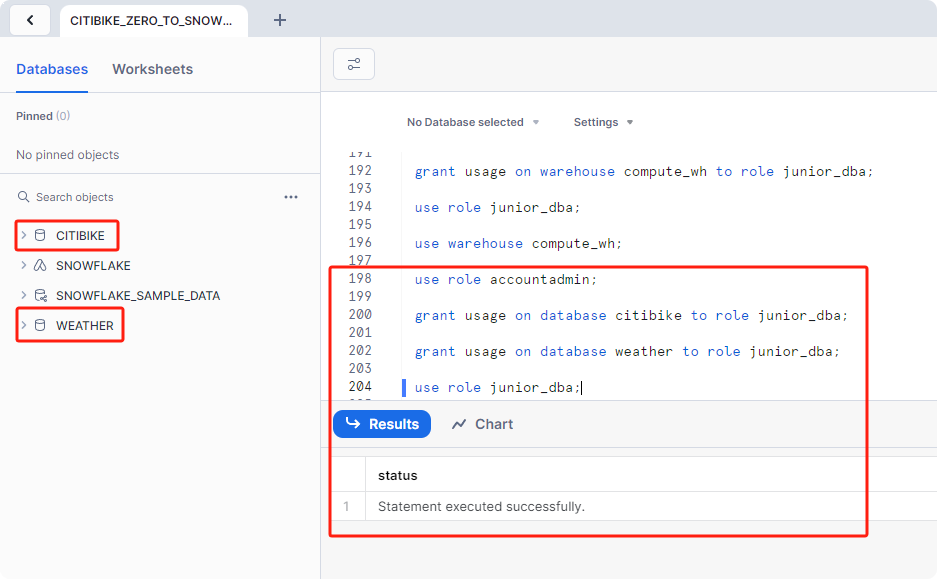Open the filter settings slider icon

(354, 64)
